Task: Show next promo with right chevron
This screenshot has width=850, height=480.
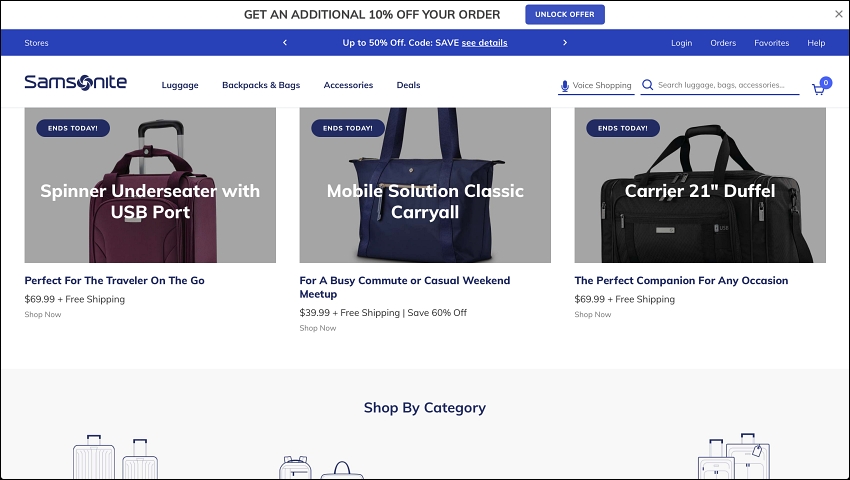Action: click(x=565, y=42)
